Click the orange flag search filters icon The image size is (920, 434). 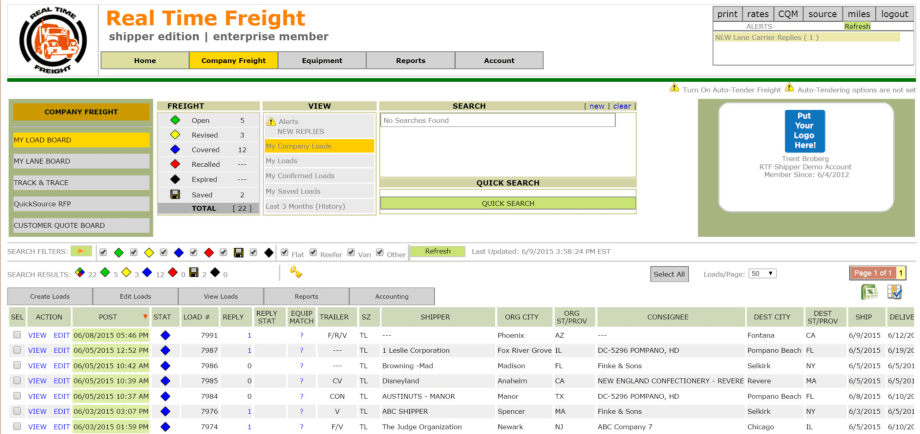point(82,252)
